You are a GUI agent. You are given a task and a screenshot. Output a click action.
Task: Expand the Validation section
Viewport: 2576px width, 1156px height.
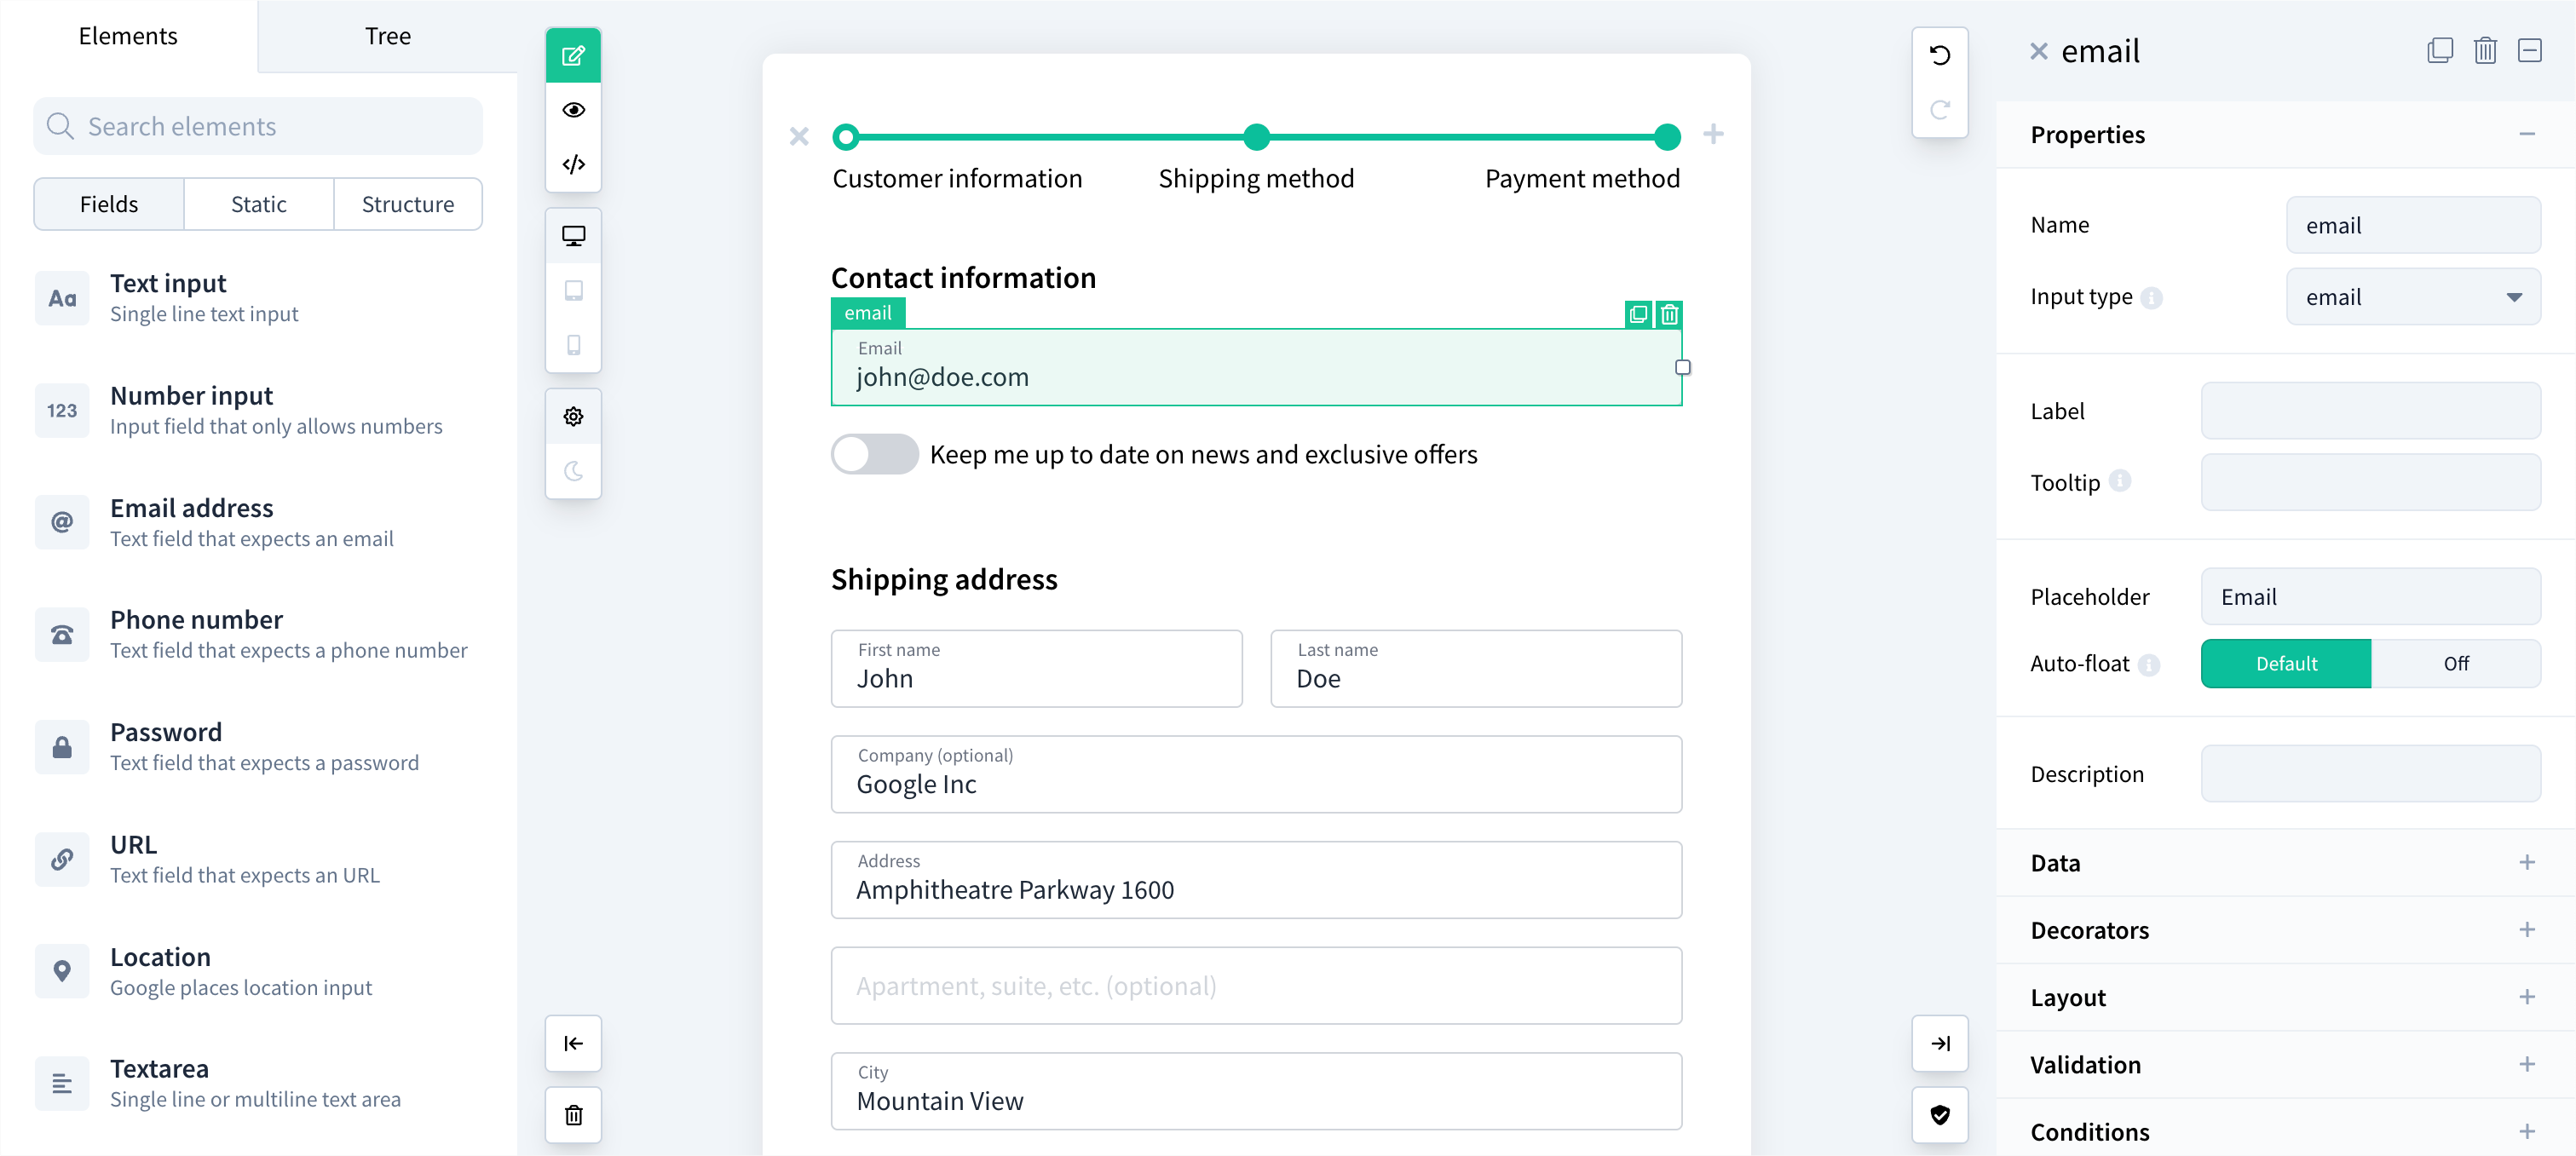(2528, 1064)
